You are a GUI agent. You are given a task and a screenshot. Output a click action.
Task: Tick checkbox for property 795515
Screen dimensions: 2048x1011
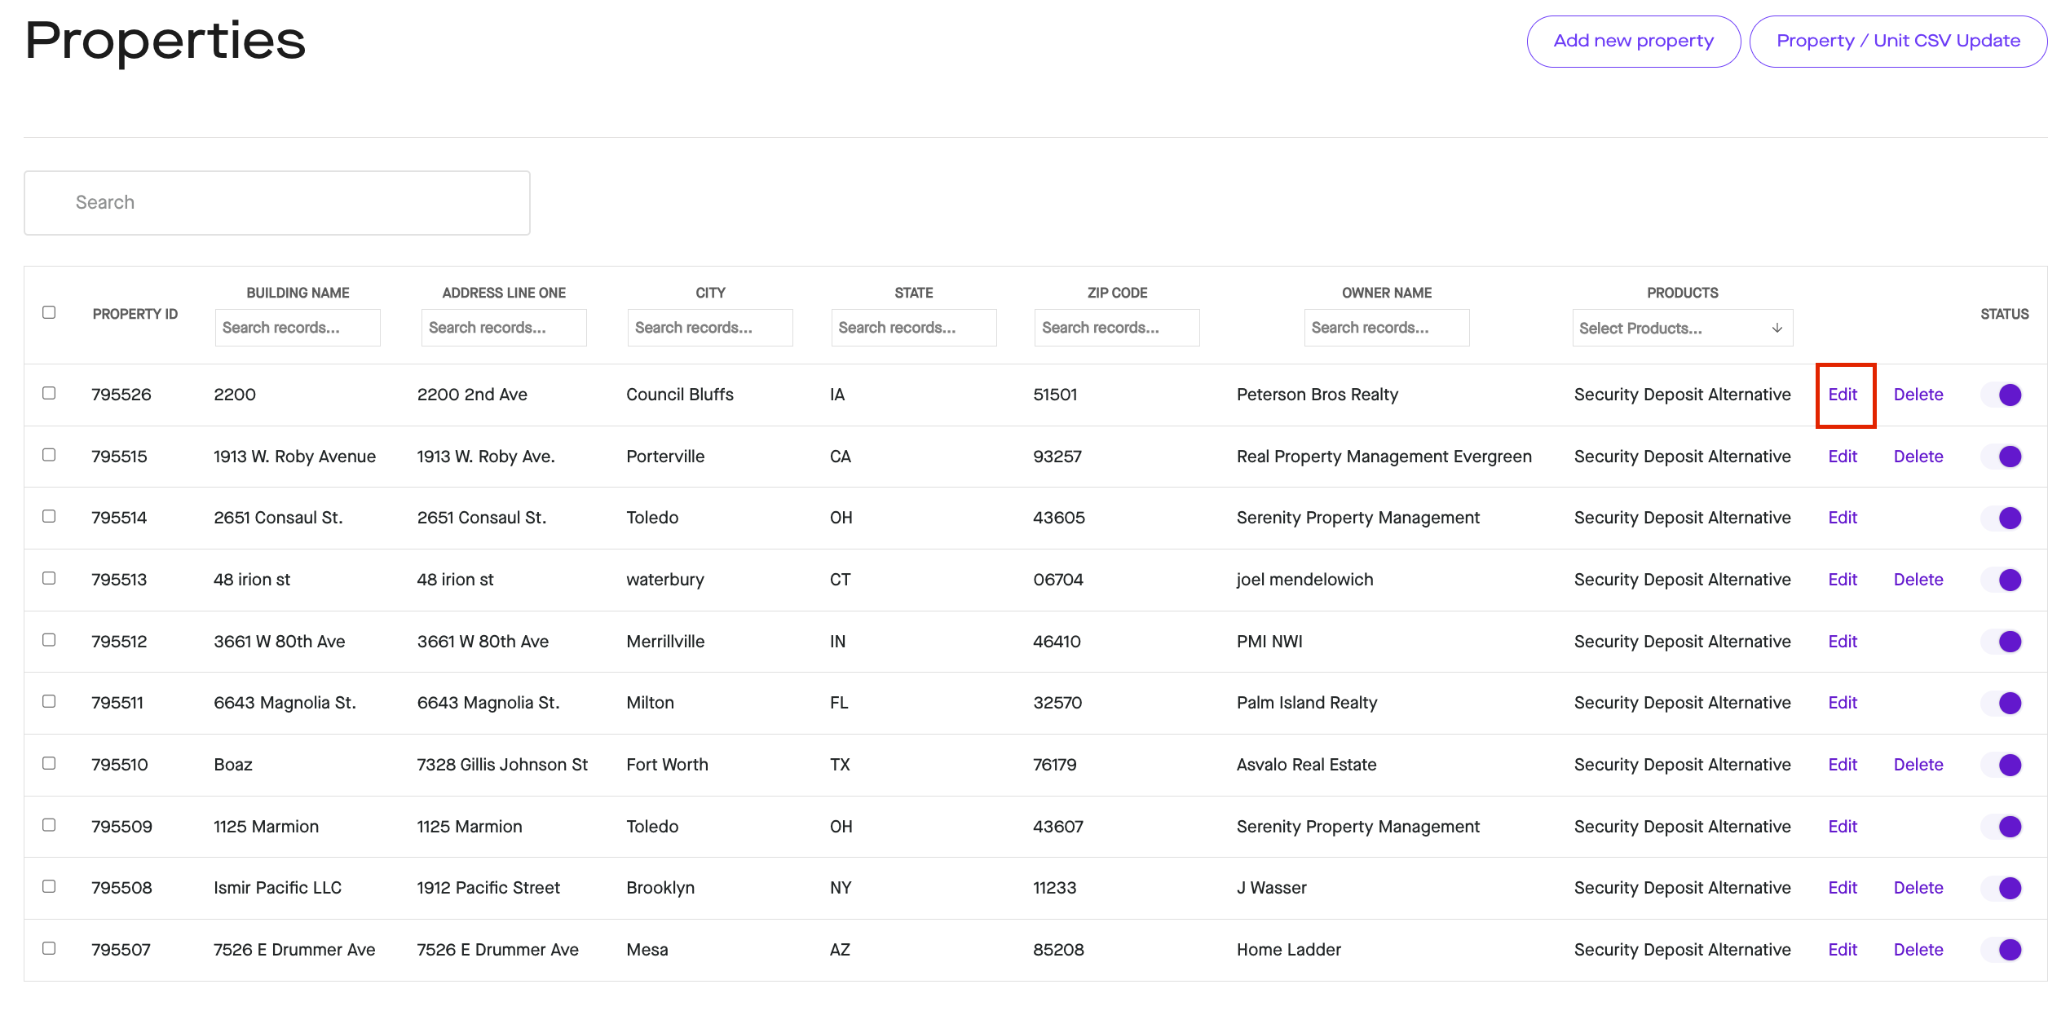click(x=49, y=455)
